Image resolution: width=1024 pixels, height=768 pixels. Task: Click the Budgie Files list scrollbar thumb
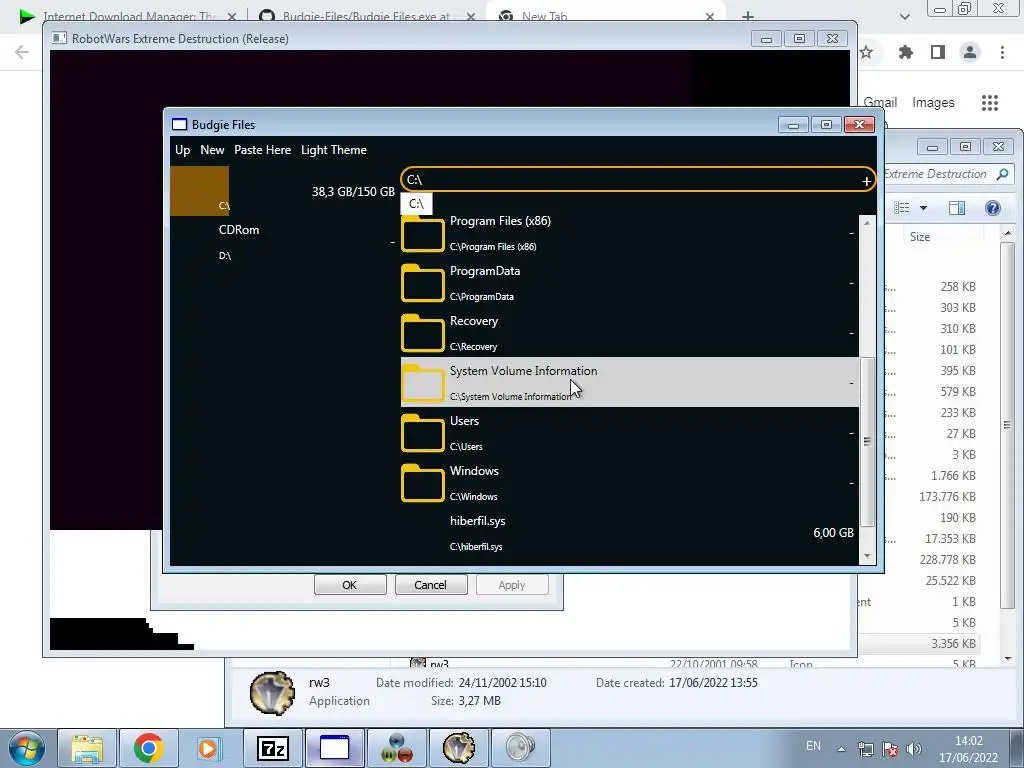tap(867, 441)
